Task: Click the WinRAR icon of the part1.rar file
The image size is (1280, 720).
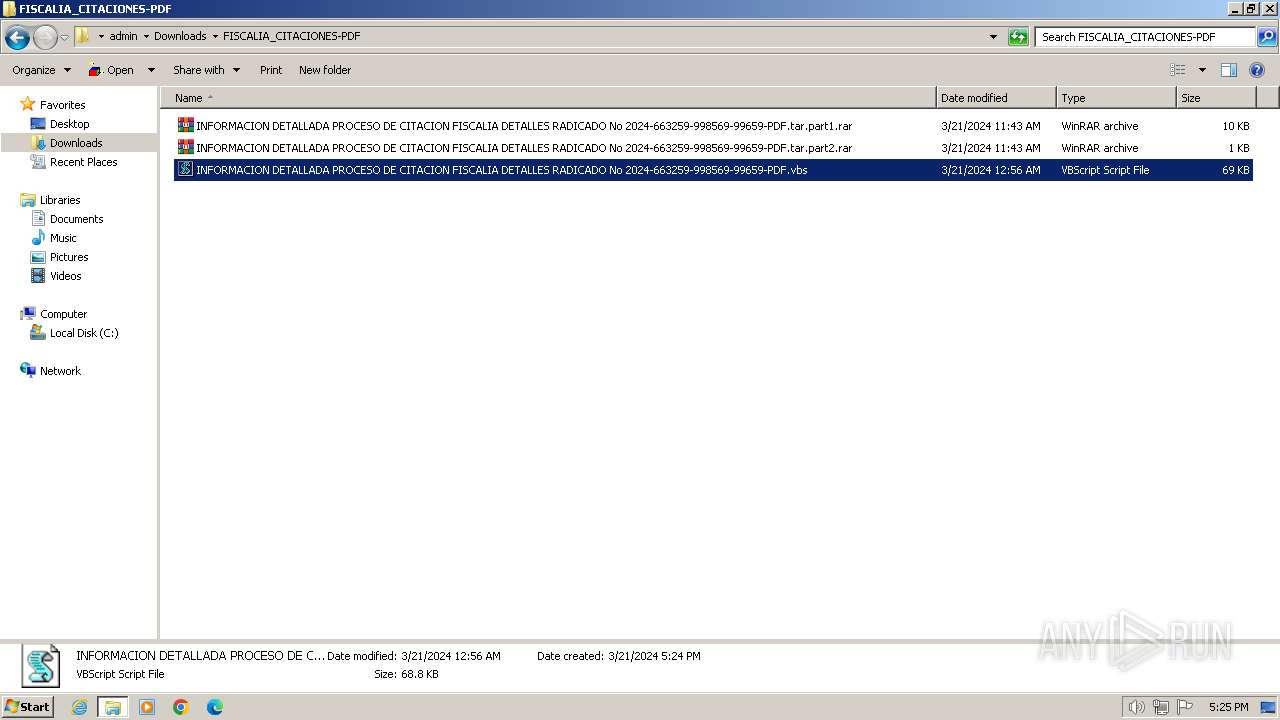Action: pyautogui.click(x=185, y=126)
